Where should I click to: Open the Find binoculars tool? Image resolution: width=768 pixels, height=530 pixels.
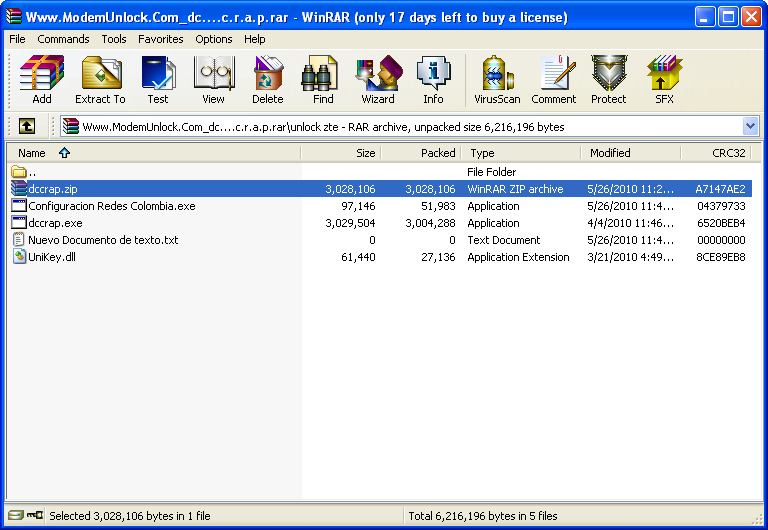[x=322, y=73]
